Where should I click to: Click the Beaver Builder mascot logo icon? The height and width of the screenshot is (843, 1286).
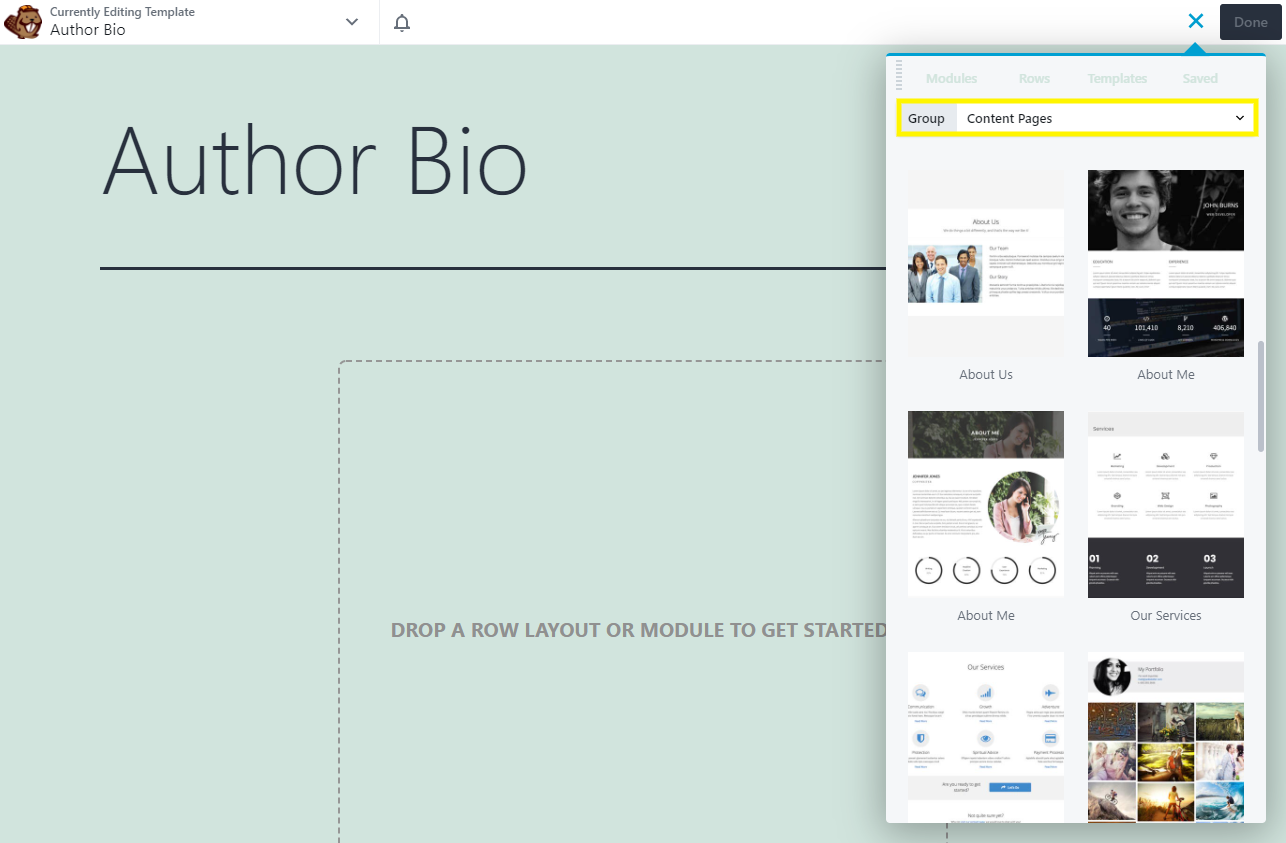[x=22, y=21]
